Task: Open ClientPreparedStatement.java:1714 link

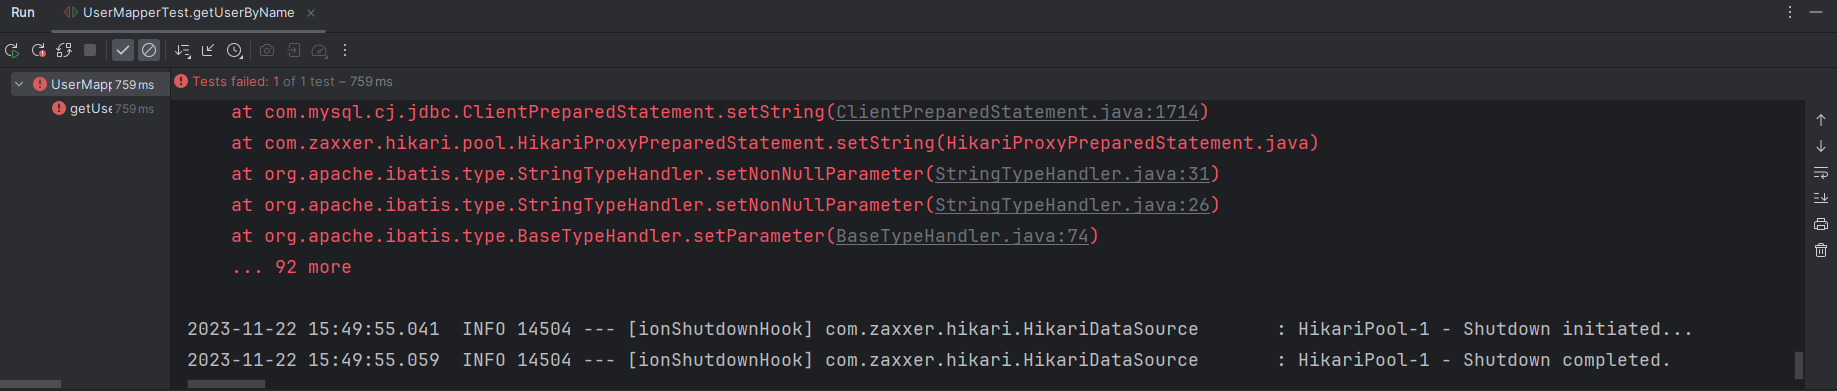Action: [x=1017, y=112]
